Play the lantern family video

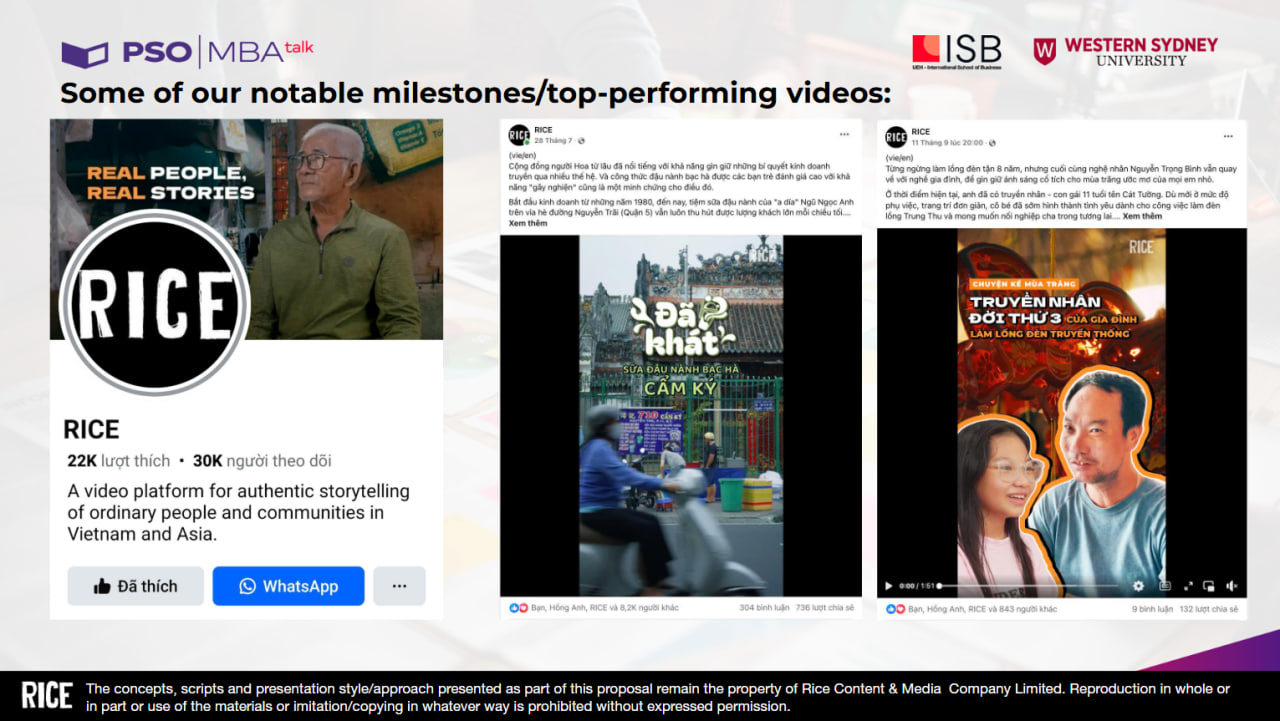pyautogui.click(x=888, y=586)
